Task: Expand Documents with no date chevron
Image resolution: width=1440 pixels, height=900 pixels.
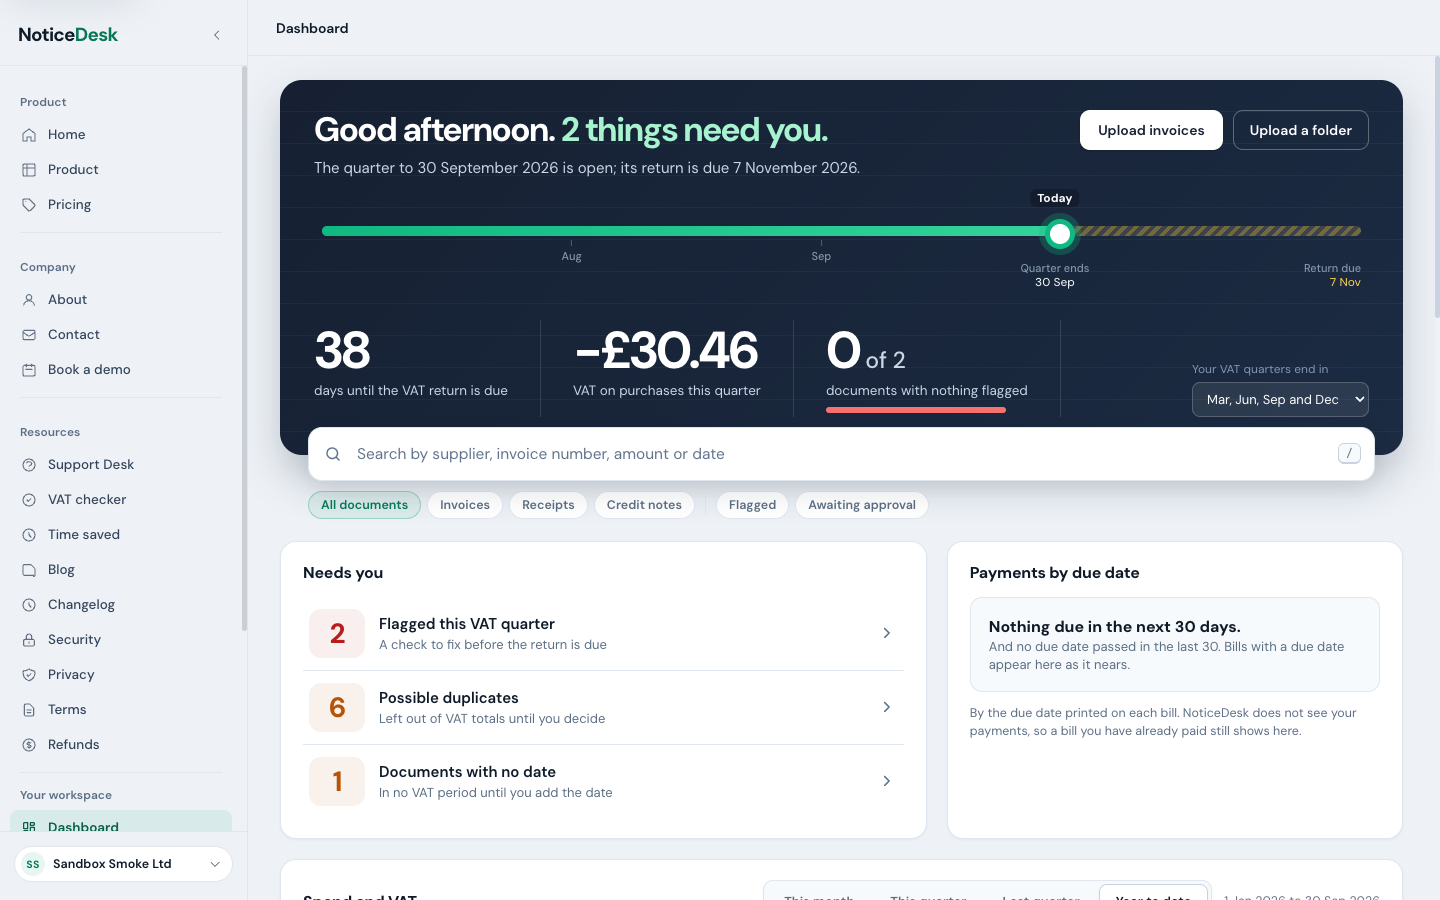Action: click(887, 781)
